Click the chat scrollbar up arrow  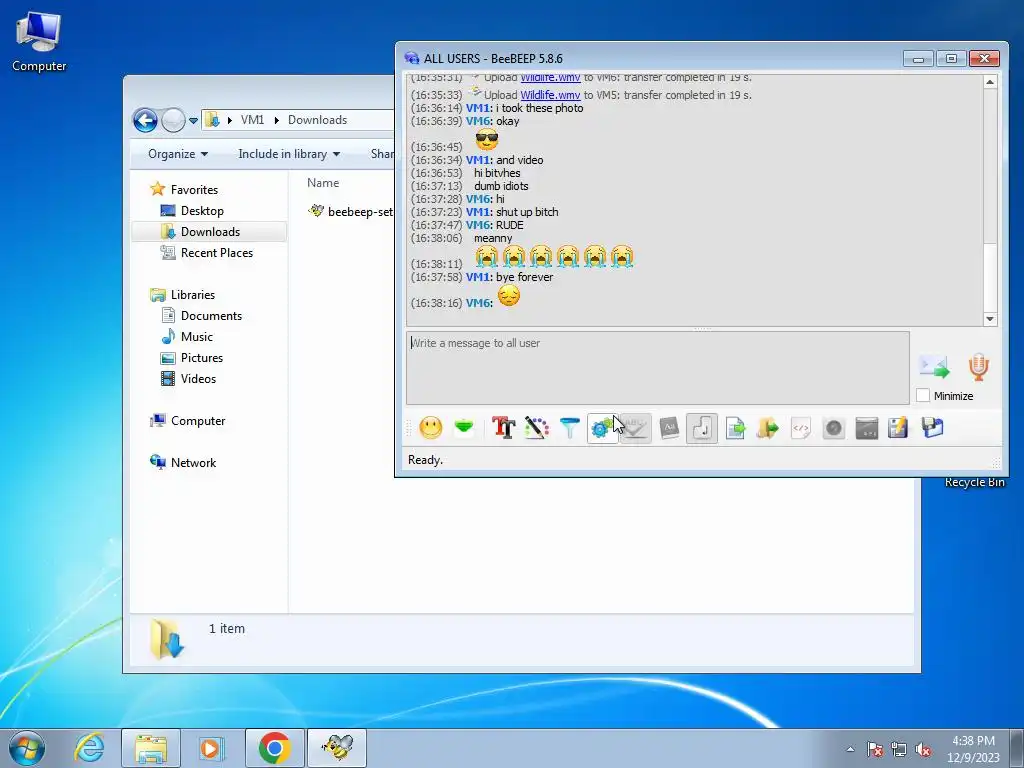pyautogui.click(x=990, y=82)
